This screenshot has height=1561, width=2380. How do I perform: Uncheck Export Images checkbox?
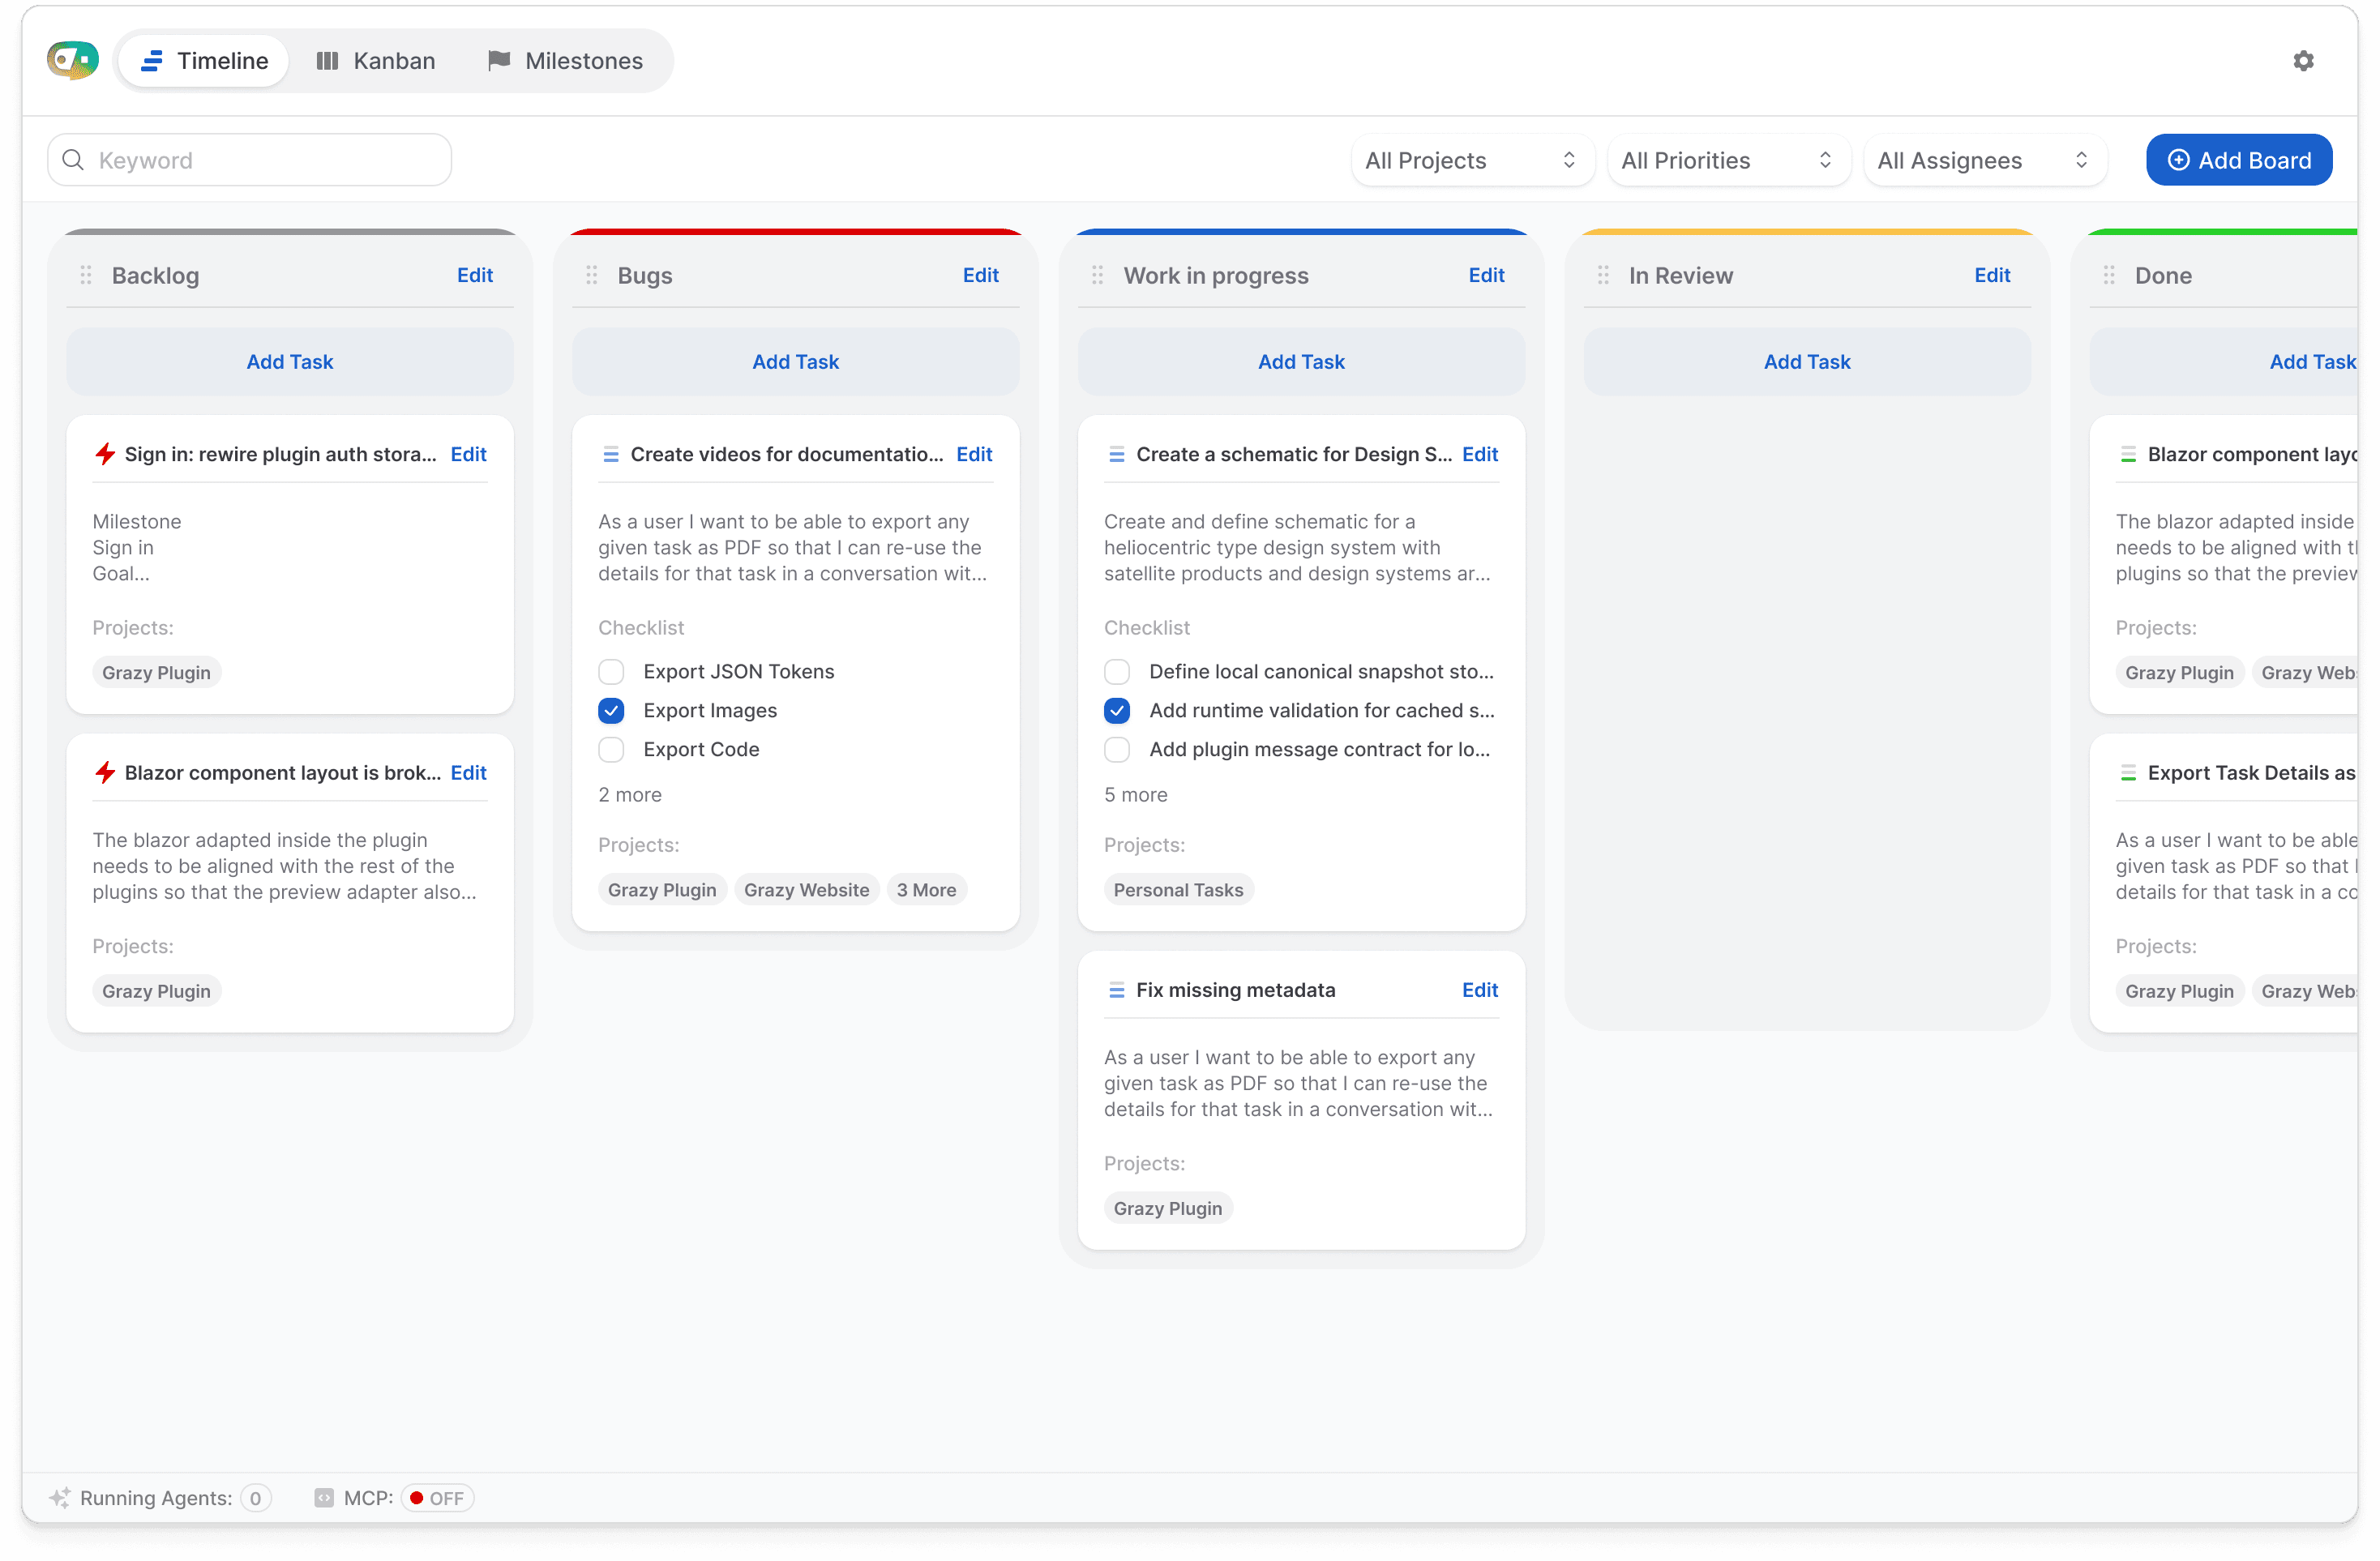click(611, 711)
